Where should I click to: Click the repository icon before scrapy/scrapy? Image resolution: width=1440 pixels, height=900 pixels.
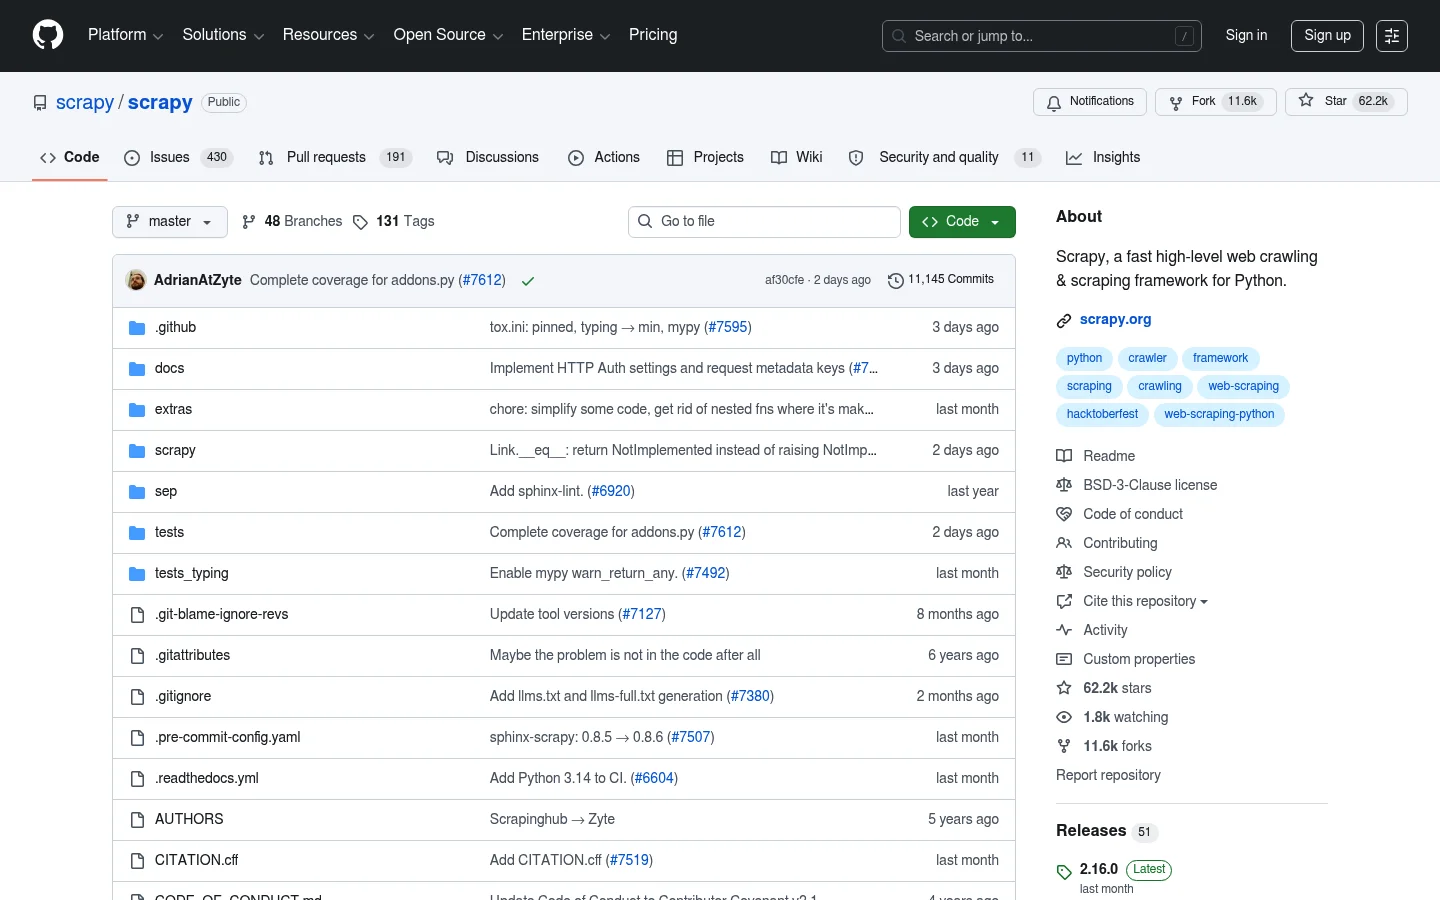tap(40, 103)
